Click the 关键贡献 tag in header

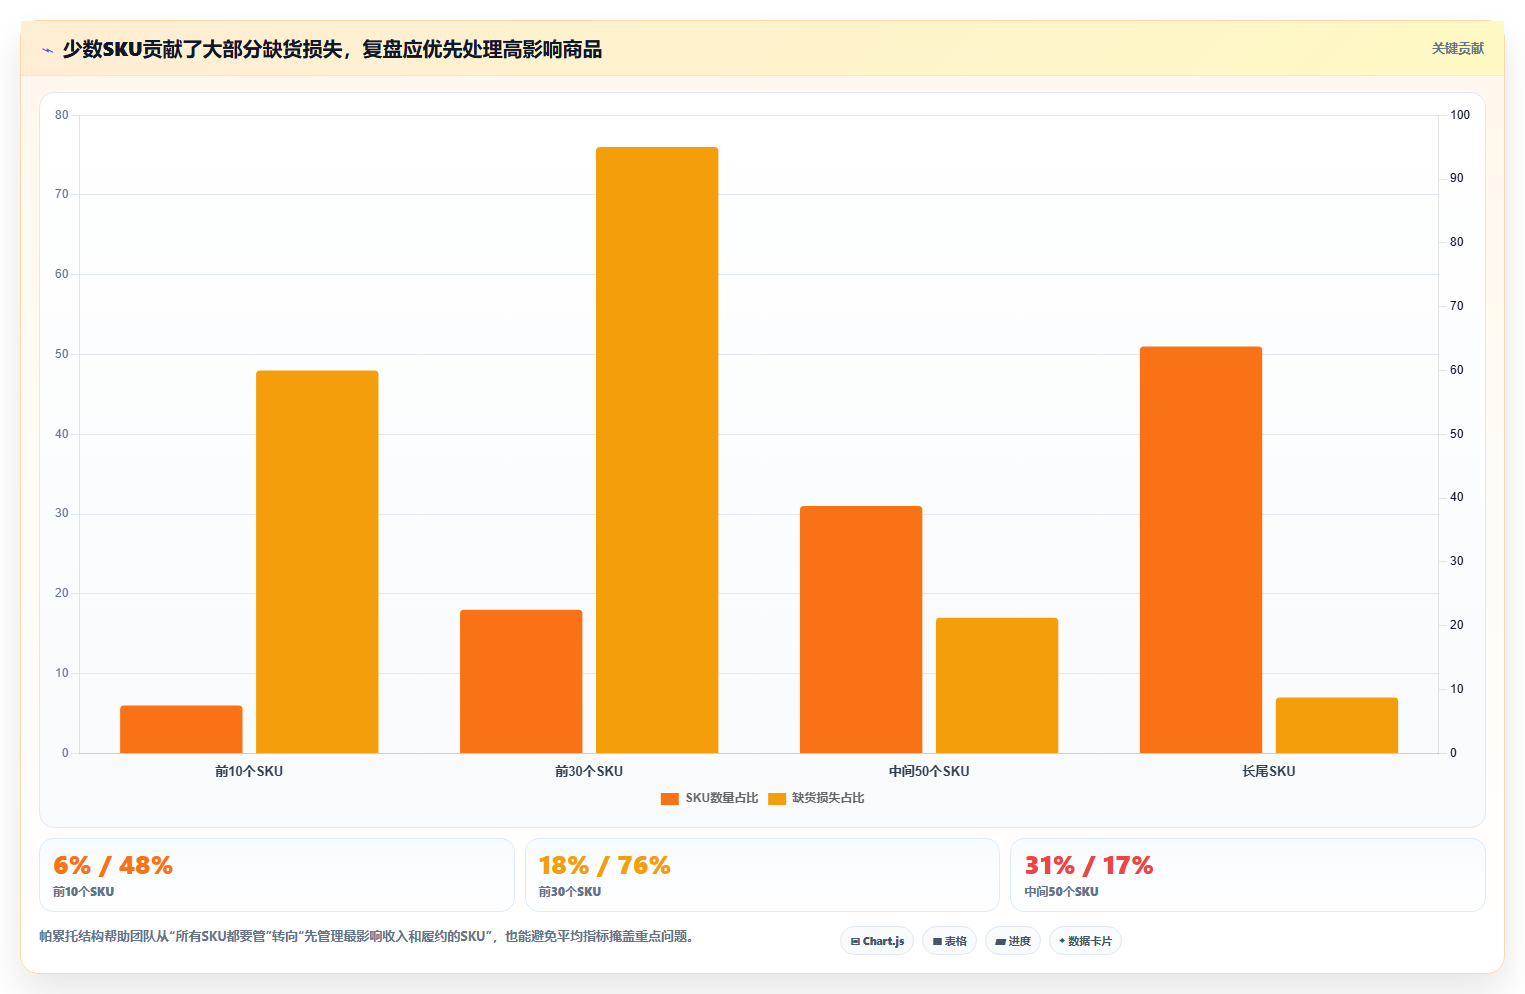point(1457,48)
